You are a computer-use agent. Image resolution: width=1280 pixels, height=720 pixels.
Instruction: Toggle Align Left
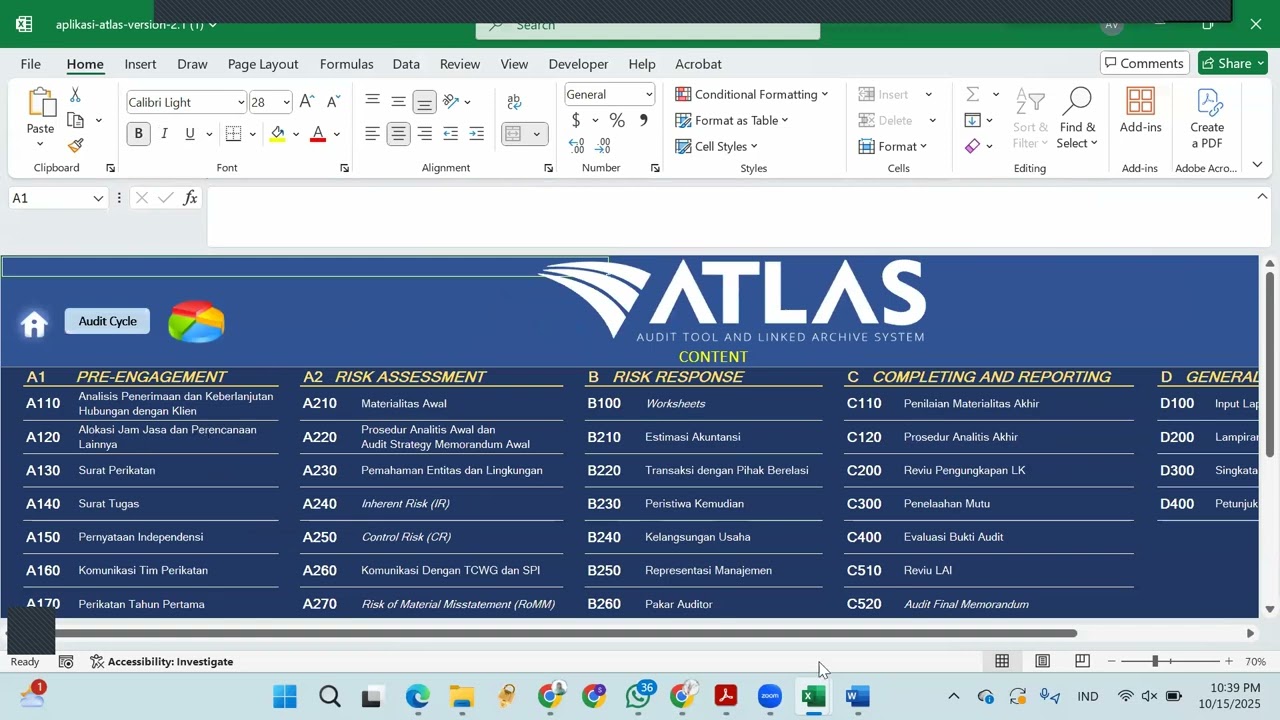pos(372,134)
